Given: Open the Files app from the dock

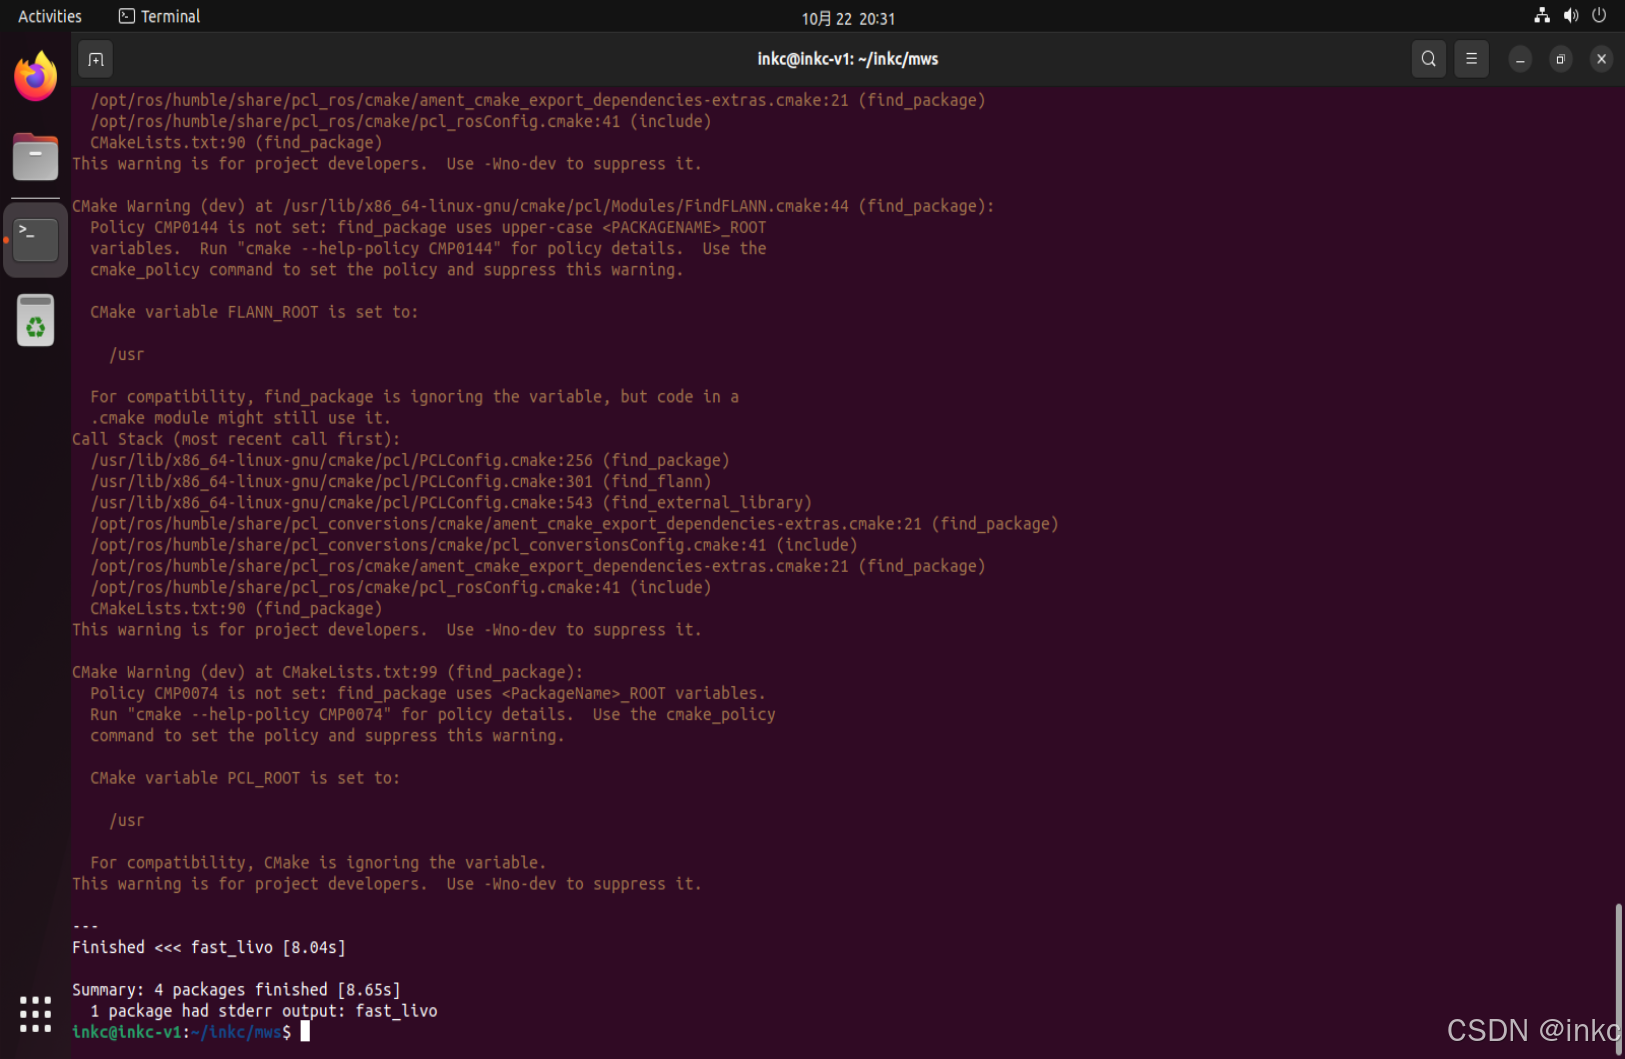Looking at the screenshot, I should coord(35,157).
